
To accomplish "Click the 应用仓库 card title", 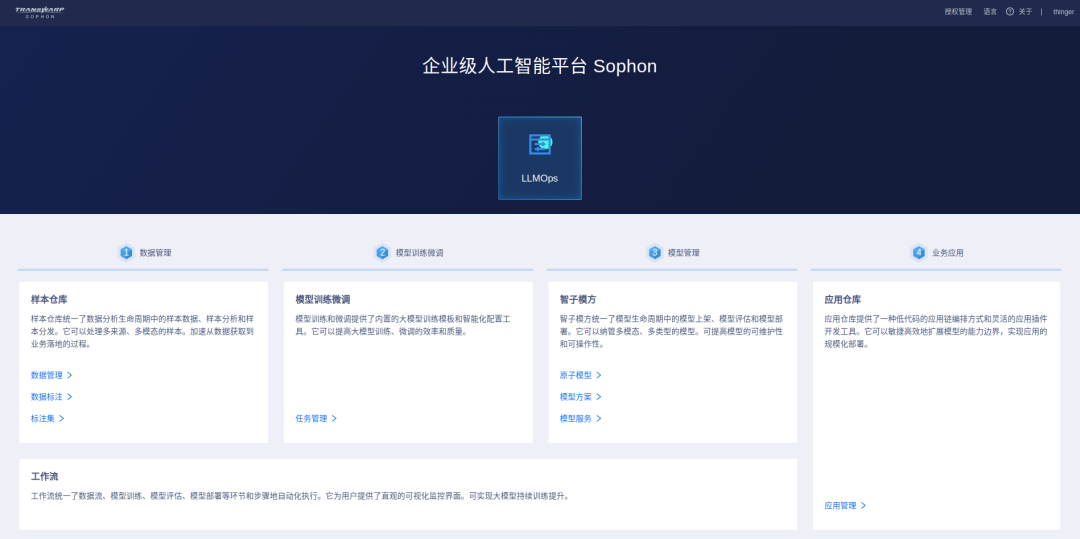I will (842, 299).
